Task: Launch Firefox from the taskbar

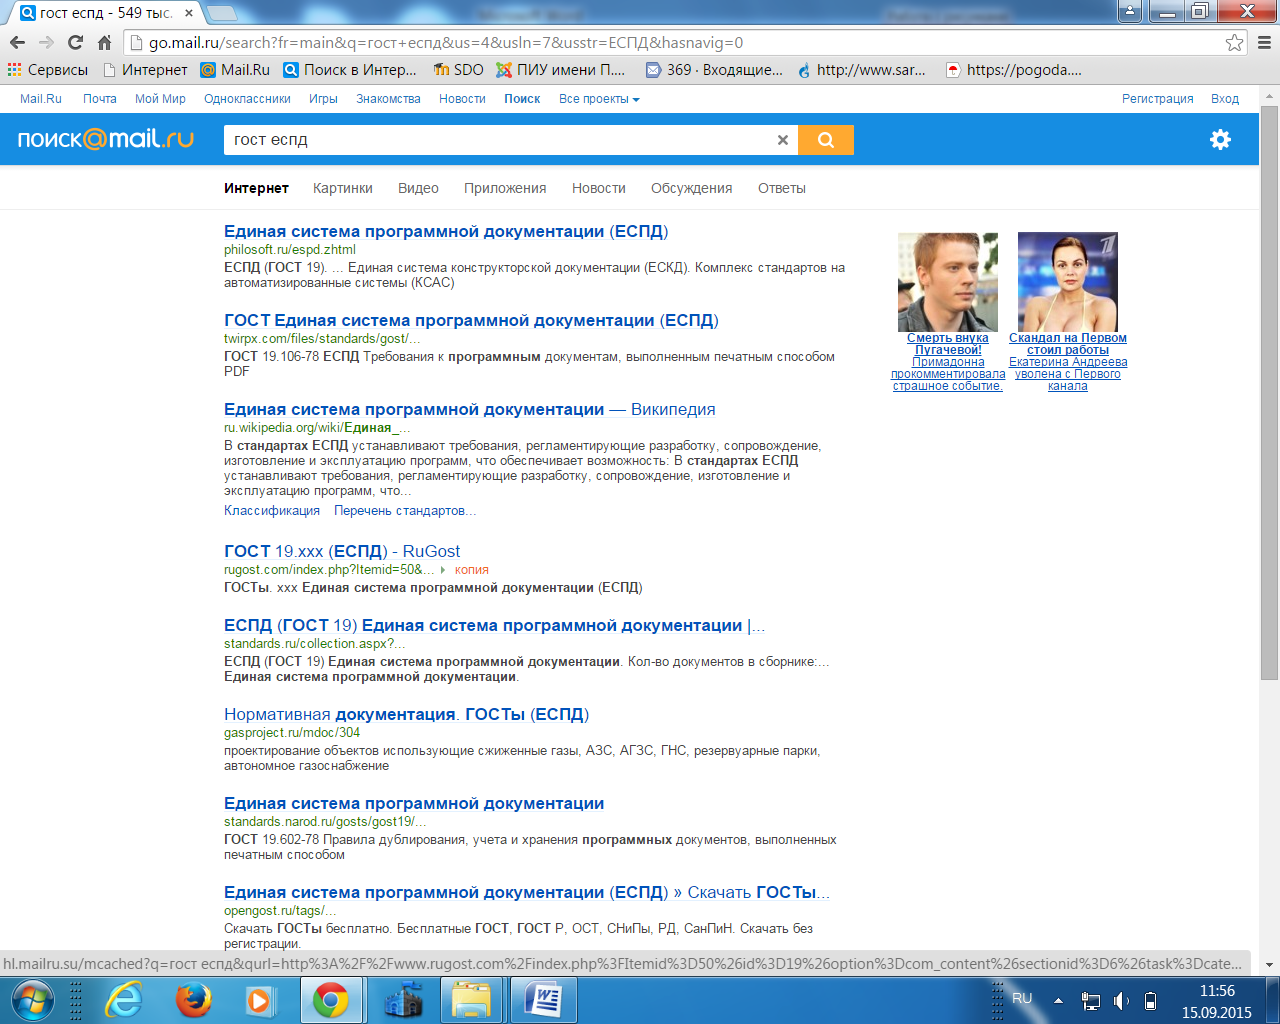Action: click(x=193, y=999)
